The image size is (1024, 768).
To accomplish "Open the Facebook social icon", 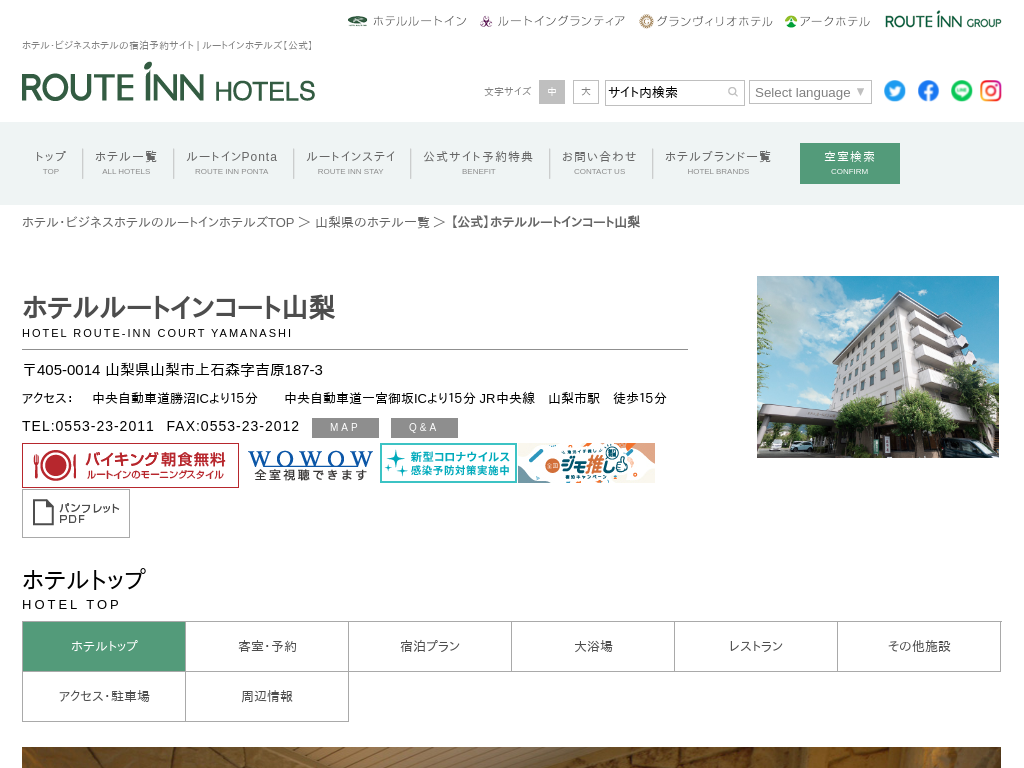I will 928,91.
